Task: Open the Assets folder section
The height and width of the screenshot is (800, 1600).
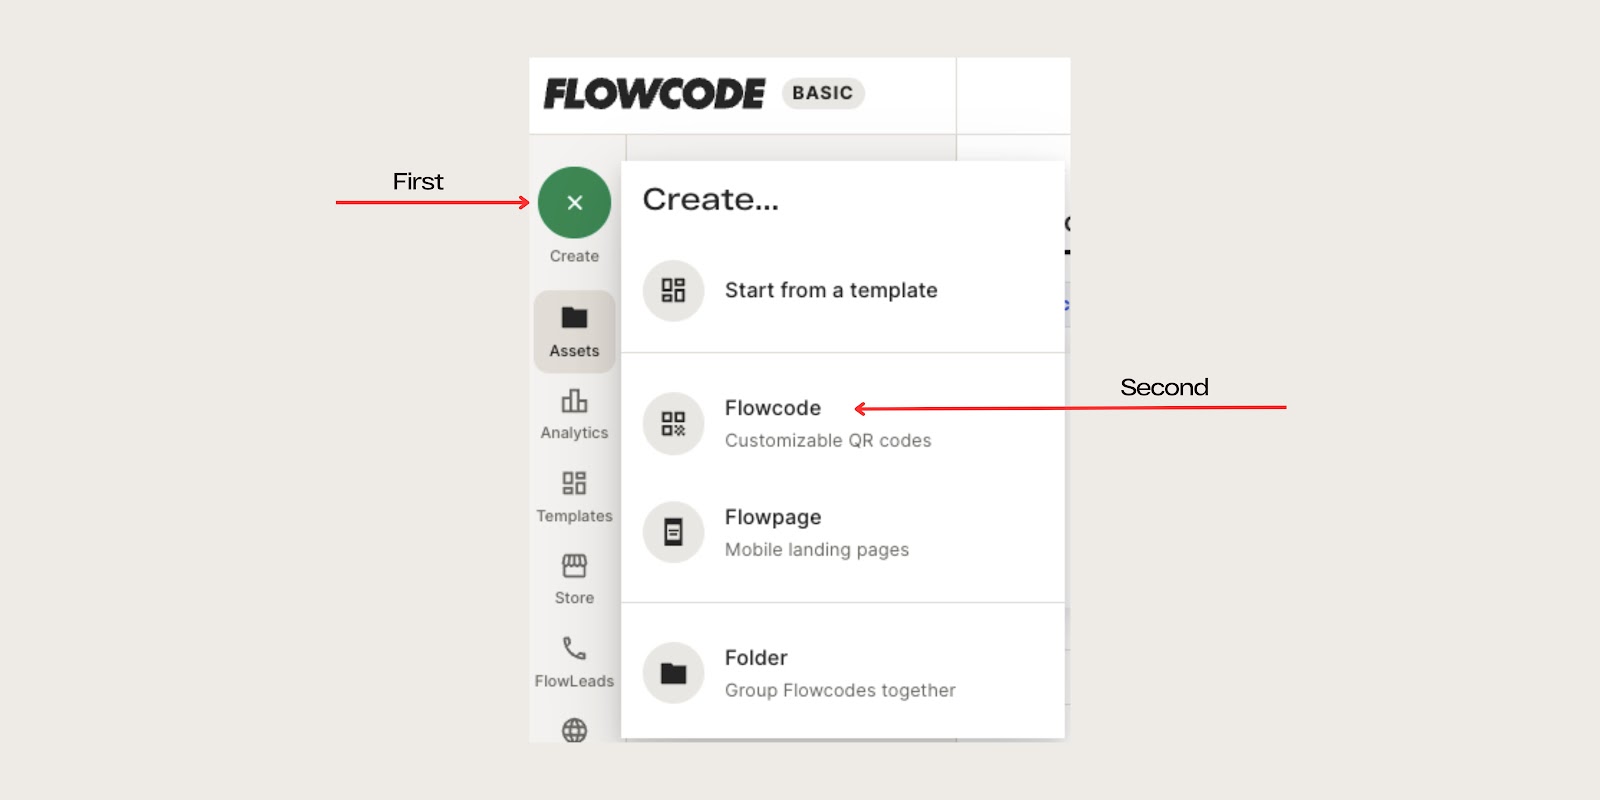Action: 574,330
